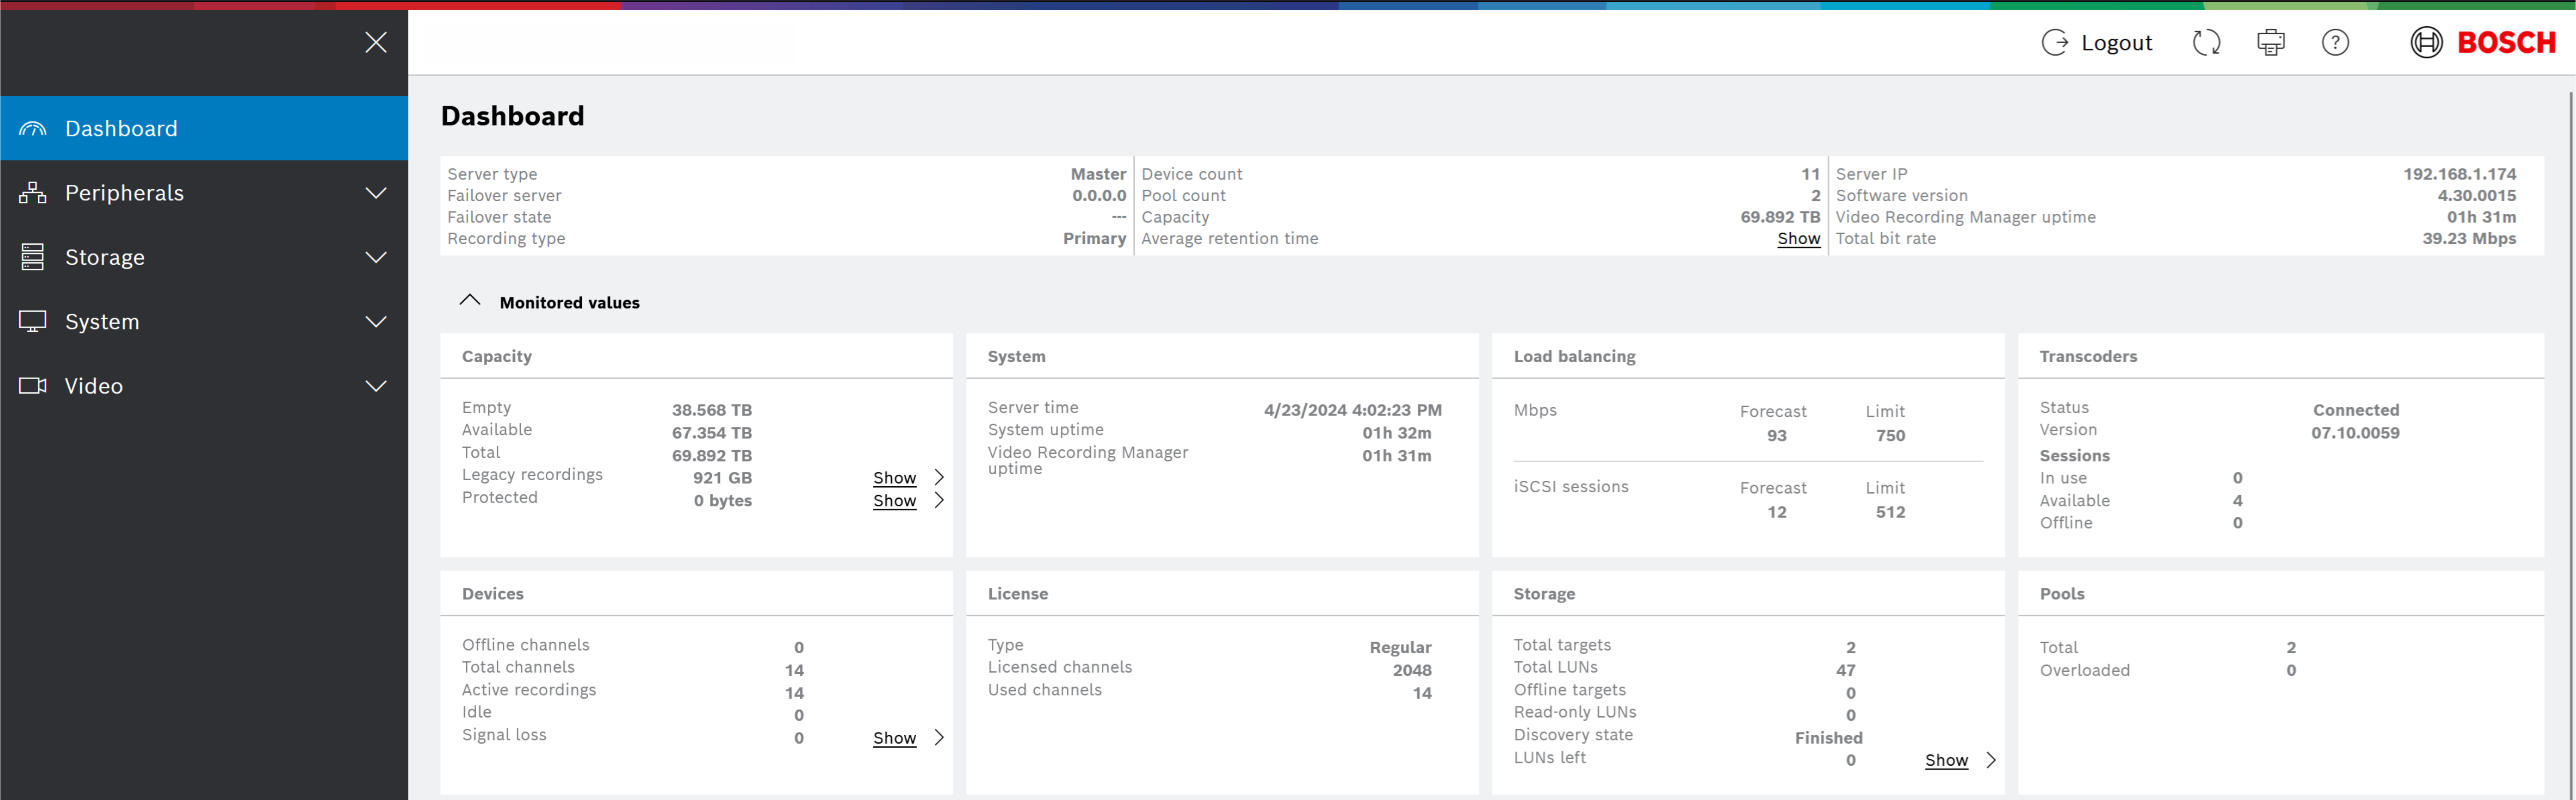The width and height of the screenshot is (2576, 800).
Task: Open the Dashboard menu item
Action: 204,128
